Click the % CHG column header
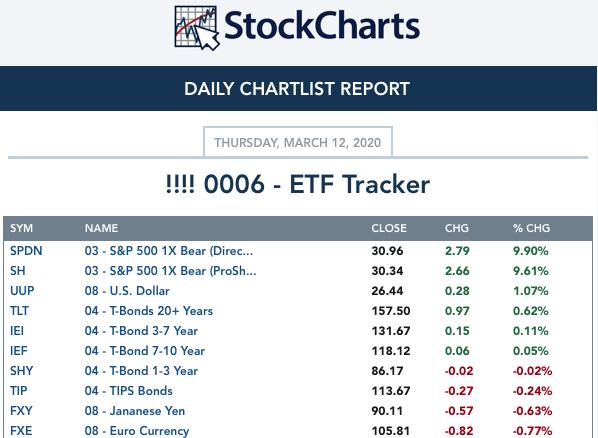Image resolution: width=598 pixels, height=438 pixels. 531,228
